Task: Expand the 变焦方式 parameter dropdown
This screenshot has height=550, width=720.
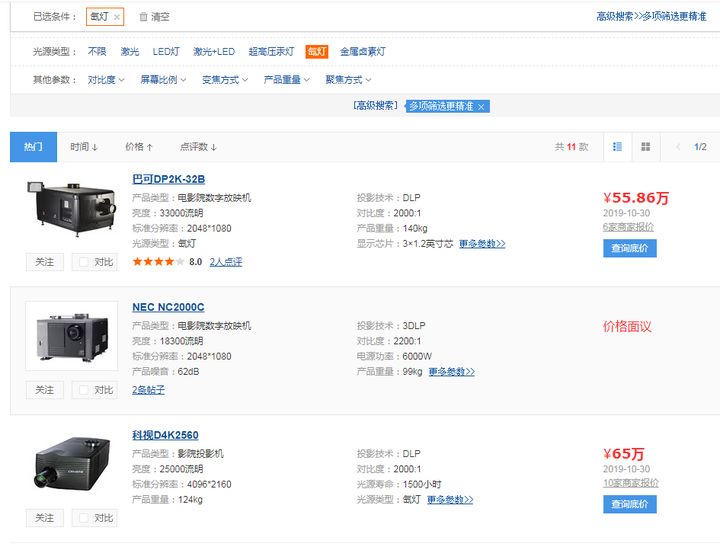Action: [225, 80]
